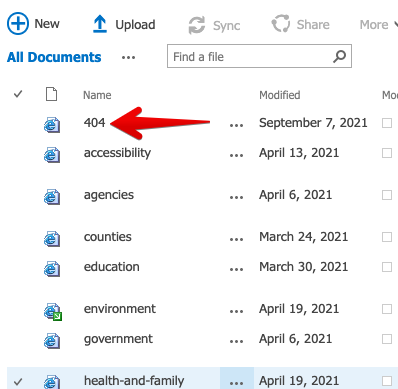Click the Sync arrows icon
The height and width of the screenshot is (389, 398).
197,25
